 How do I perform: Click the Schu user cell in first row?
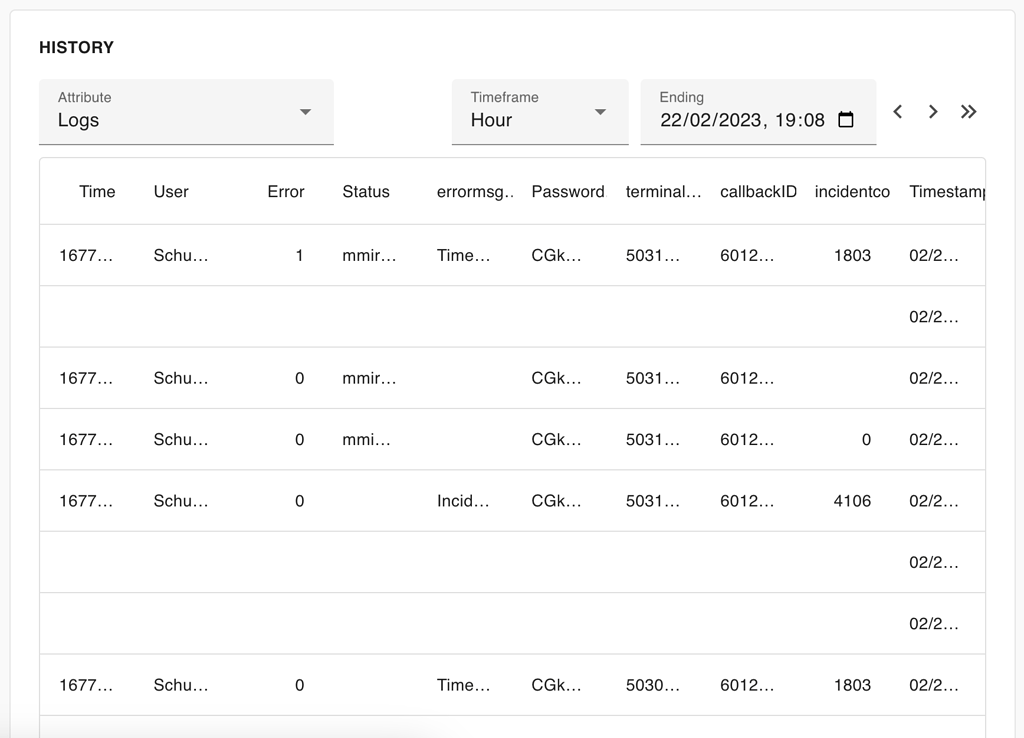(180, 255)
